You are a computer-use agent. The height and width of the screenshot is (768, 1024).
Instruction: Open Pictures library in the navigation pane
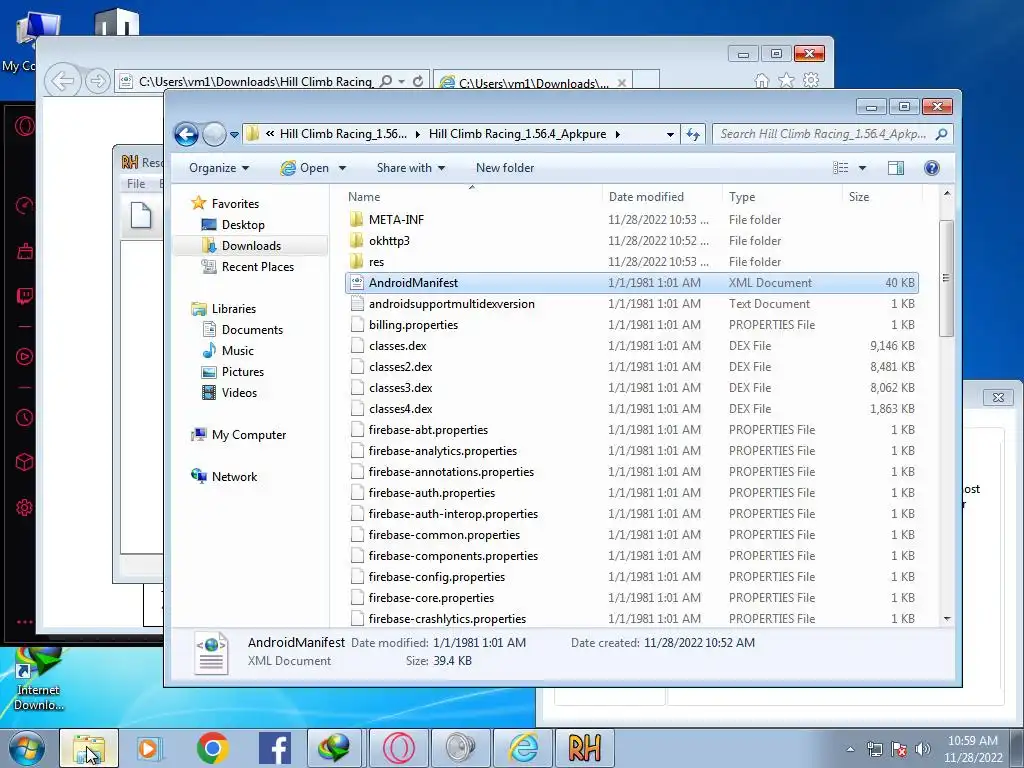tap(242, 372)
